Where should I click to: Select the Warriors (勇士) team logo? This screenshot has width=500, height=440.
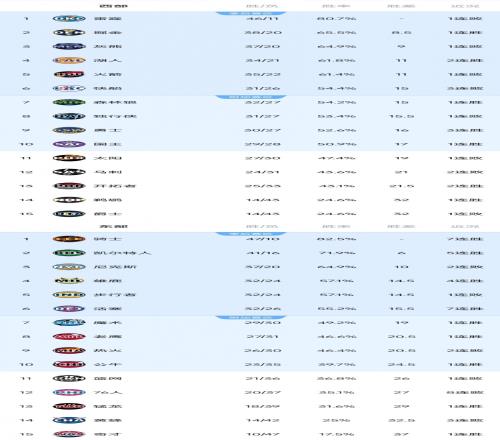(x=69, y=130)
